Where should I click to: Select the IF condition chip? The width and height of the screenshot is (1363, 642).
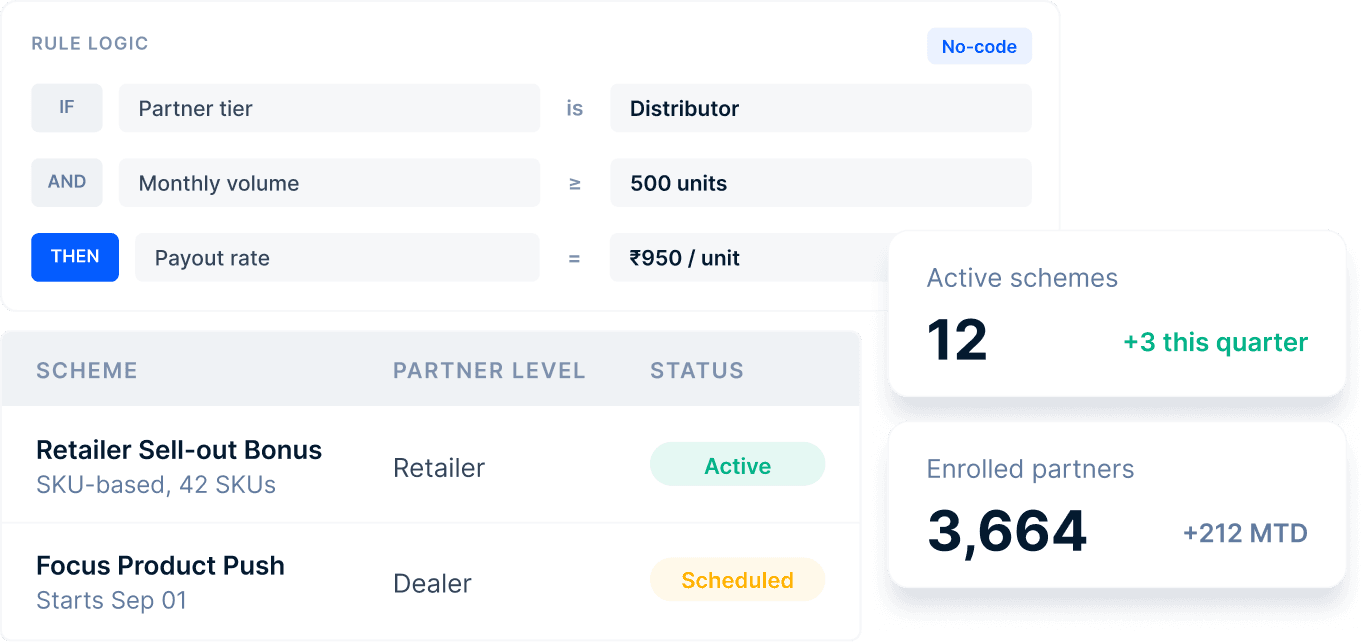coord(67,108)
